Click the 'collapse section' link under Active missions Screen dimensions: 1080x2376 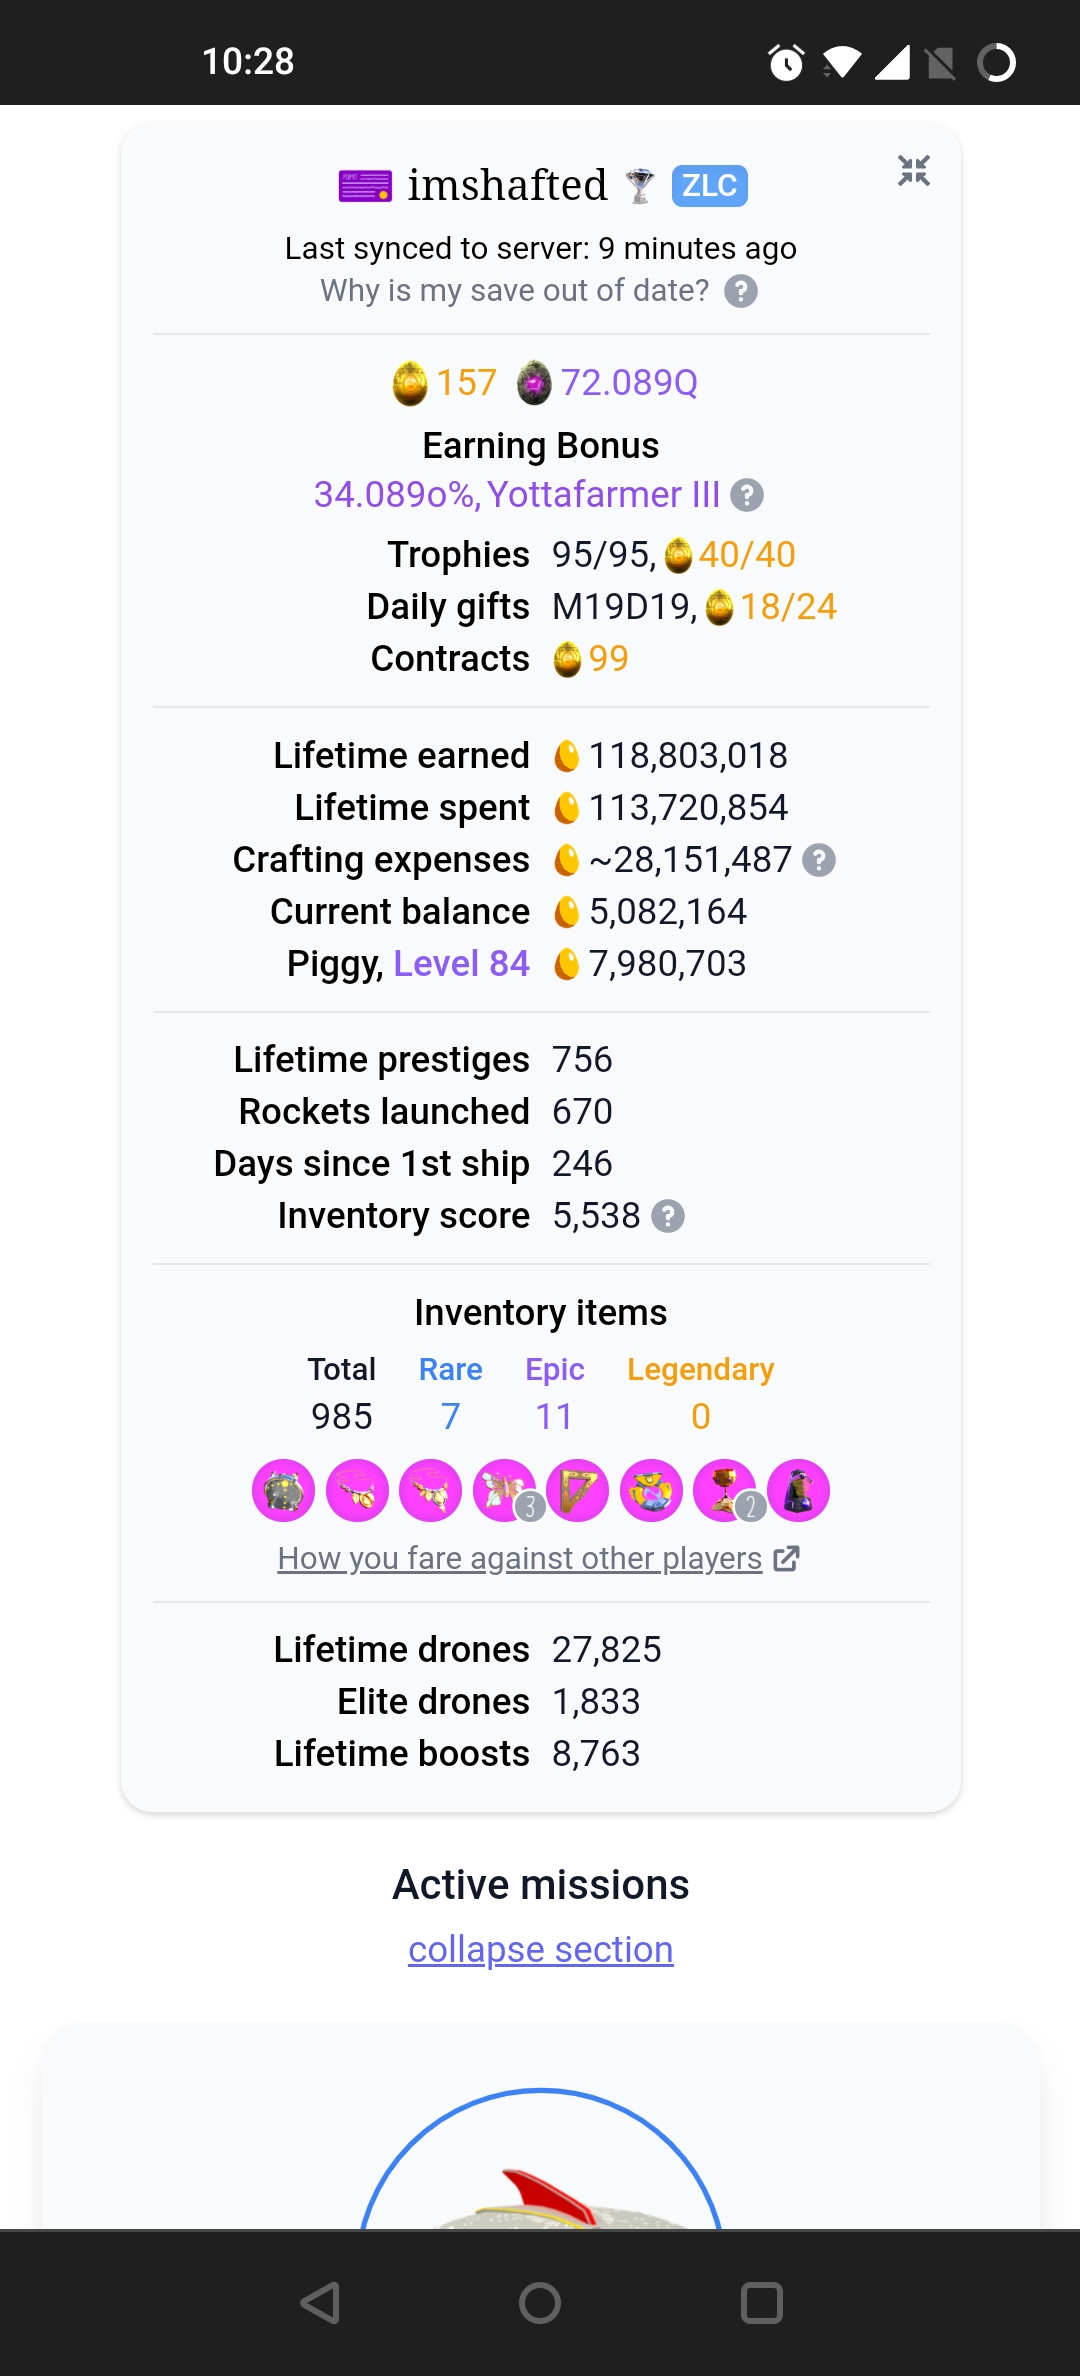[540, 1949]
